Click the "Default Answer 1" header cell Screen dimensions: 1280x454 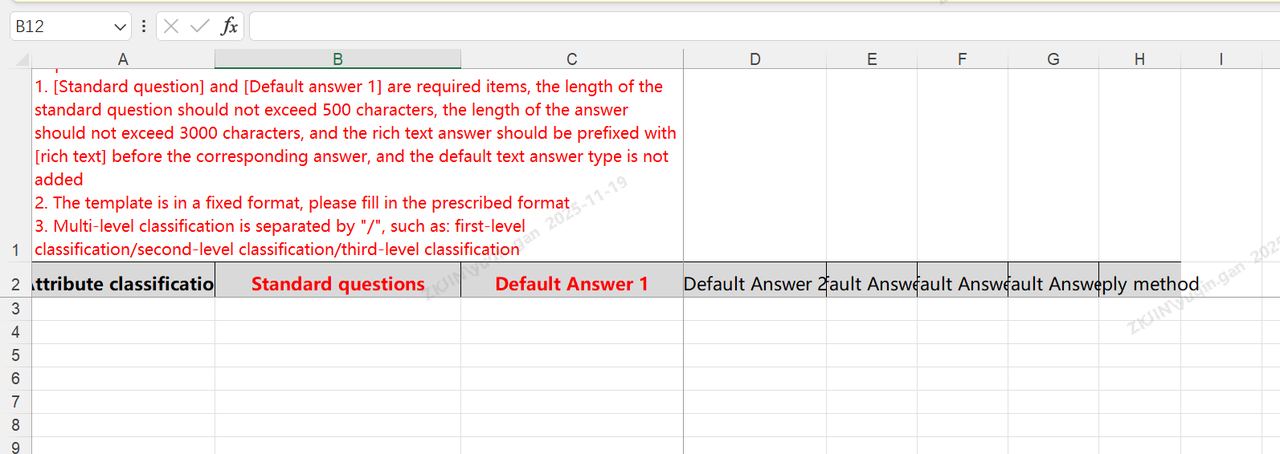click(x=571, y=284)
